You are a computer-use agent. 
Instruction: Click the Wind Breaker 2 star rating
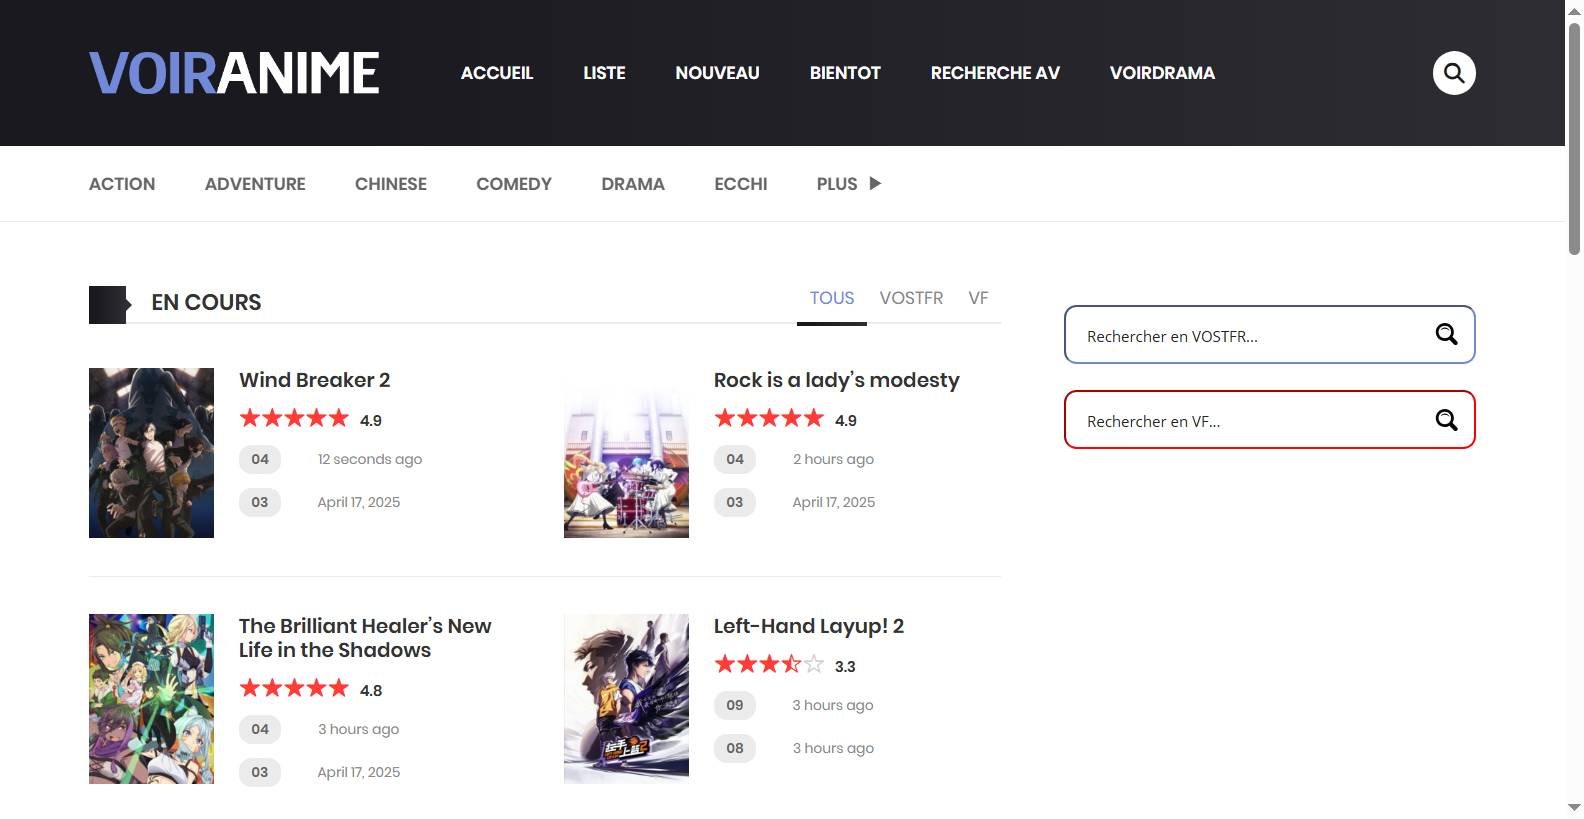click(294, 418)
